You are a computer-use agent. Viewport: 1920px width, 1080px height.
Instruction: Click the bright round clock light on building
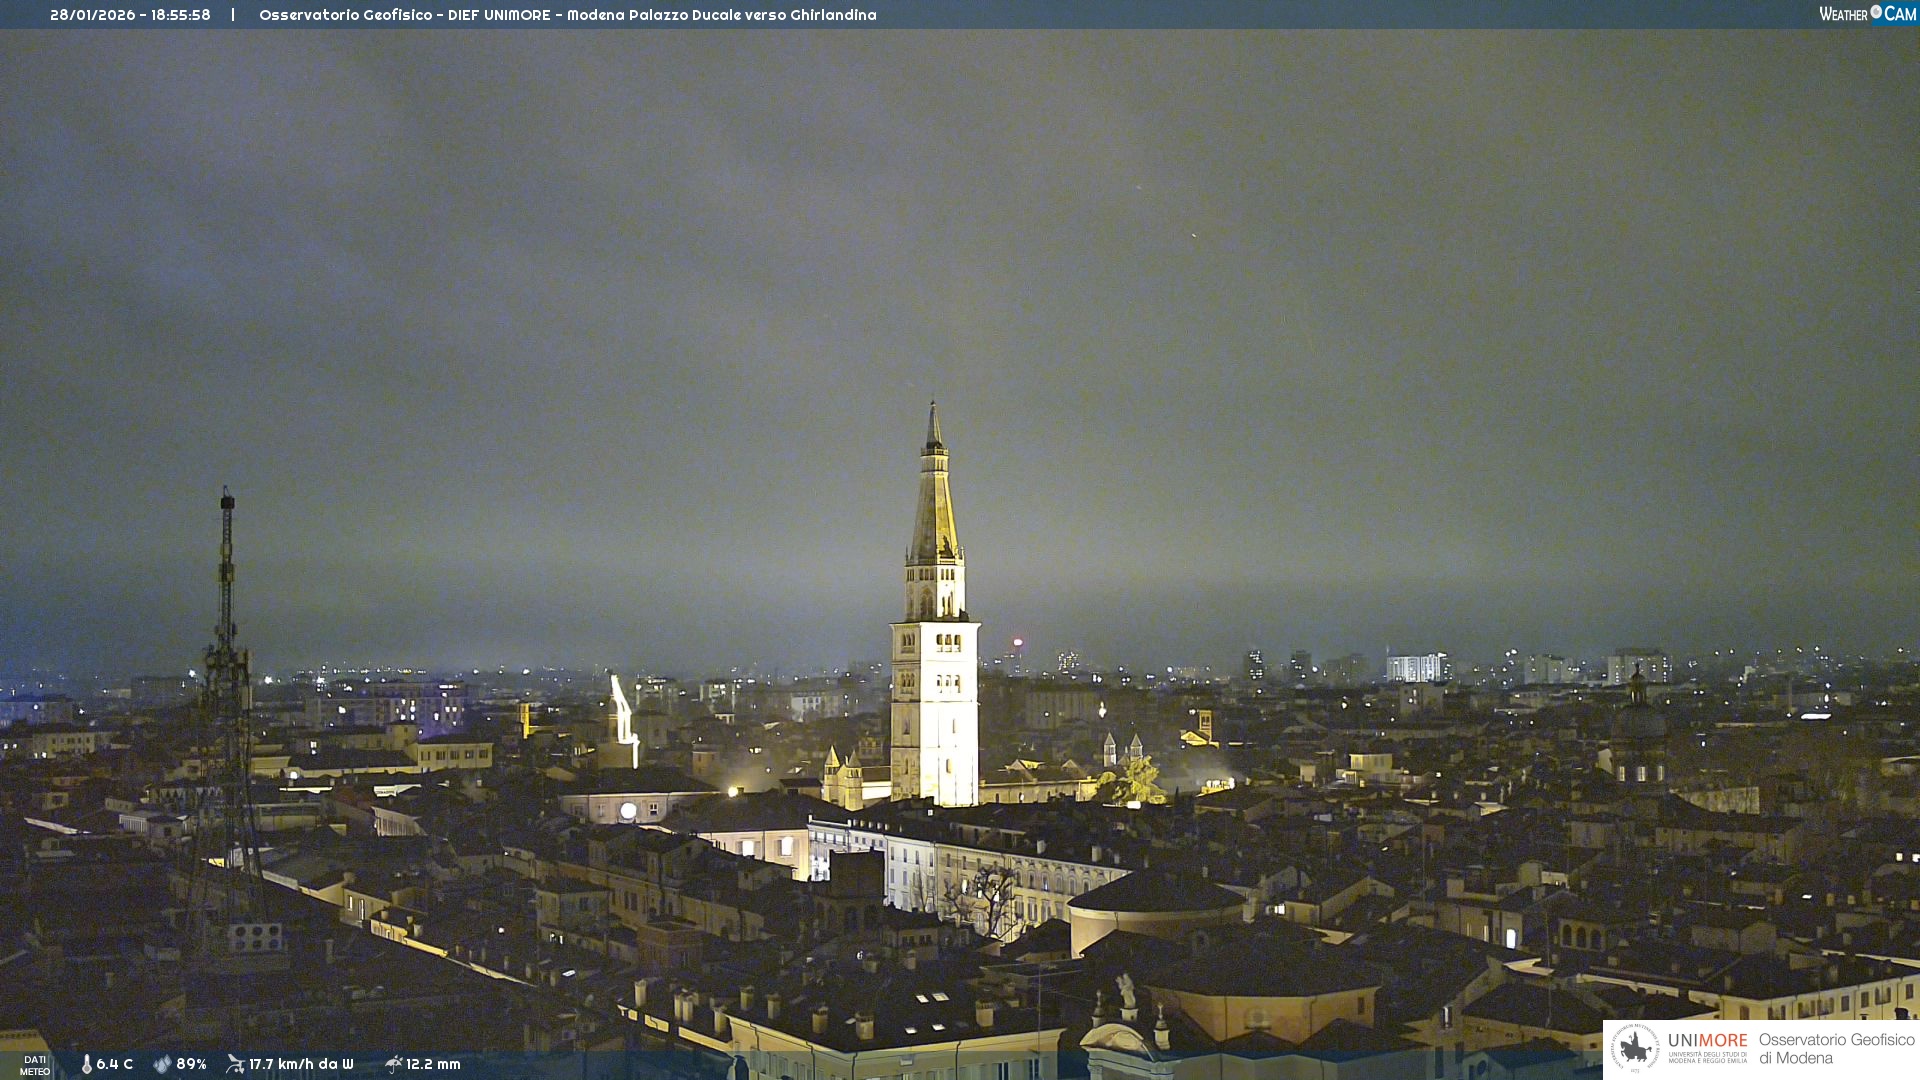(x=628, y=811)
